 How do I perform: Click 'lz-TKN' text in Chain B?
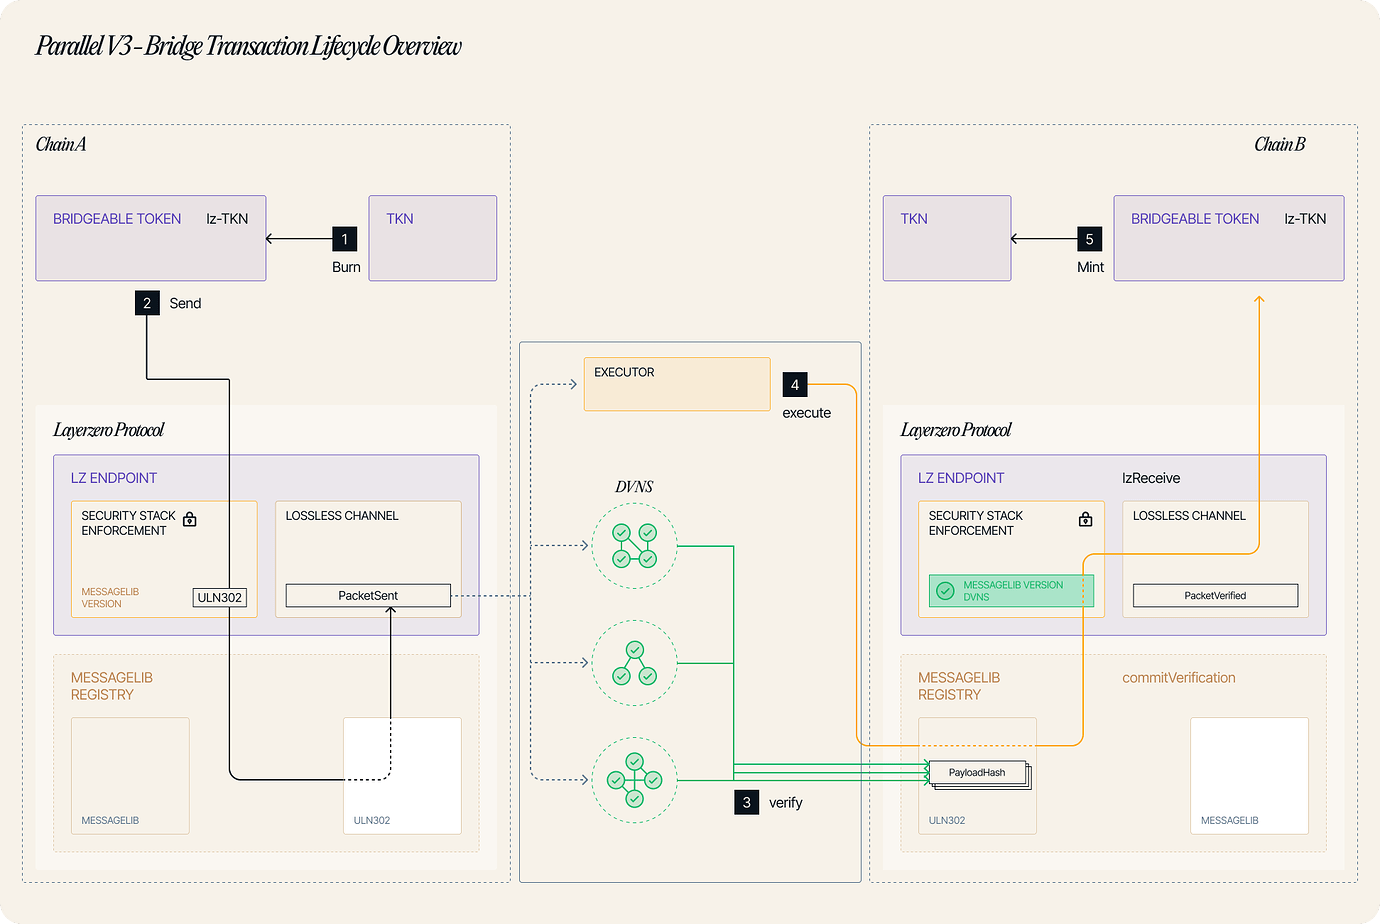pos(1305,219)
